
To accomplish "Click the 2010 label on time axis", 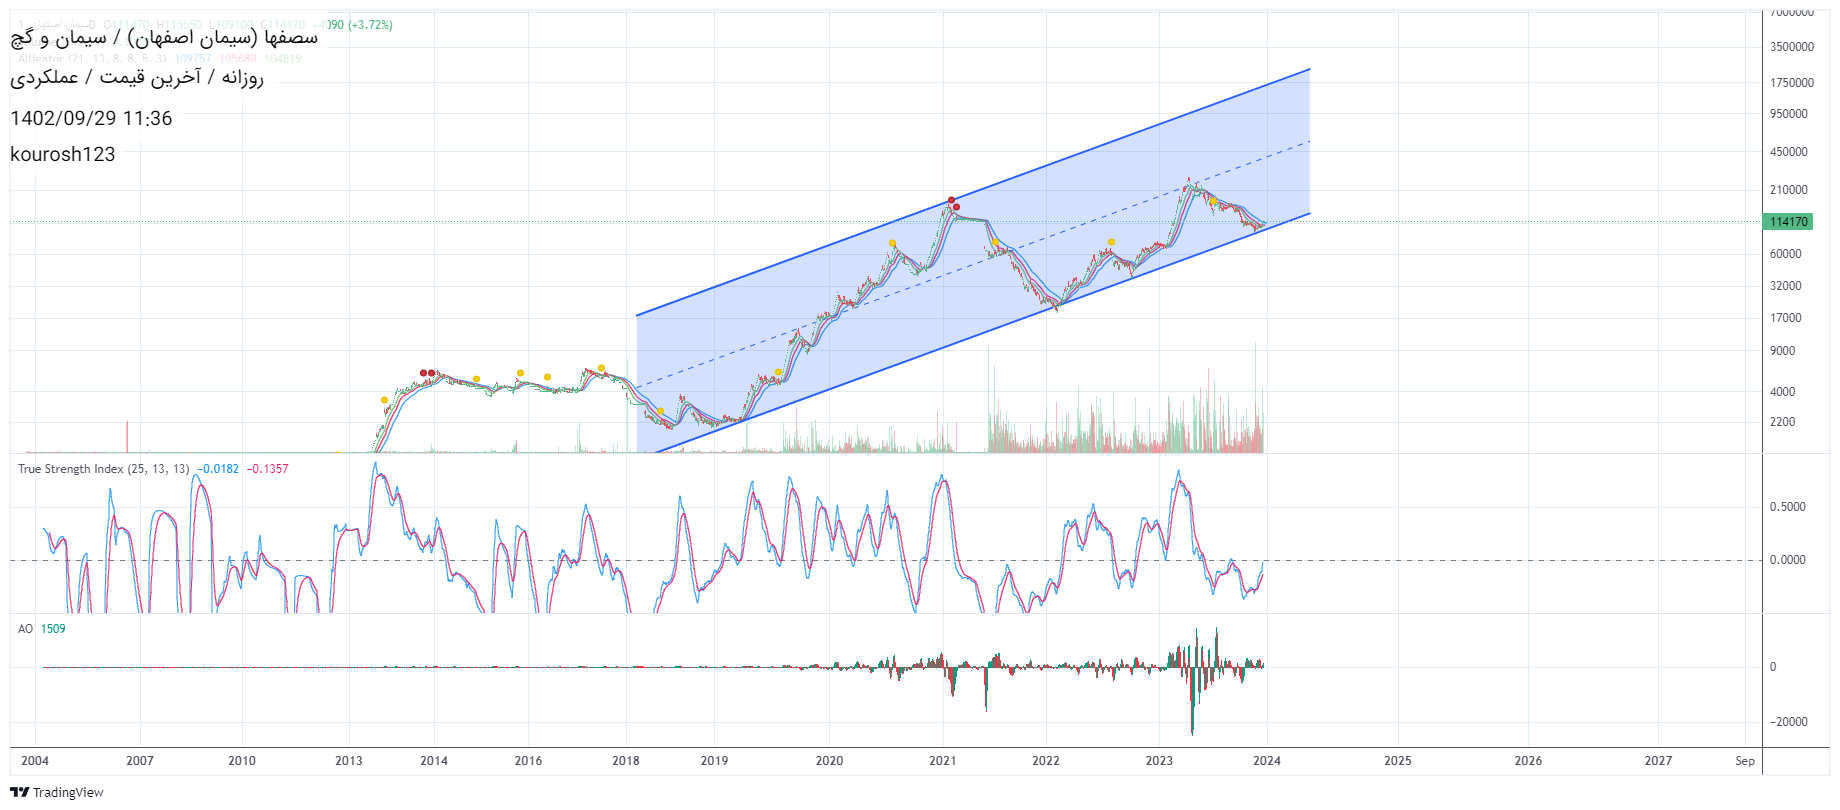I will click(242, 761).
